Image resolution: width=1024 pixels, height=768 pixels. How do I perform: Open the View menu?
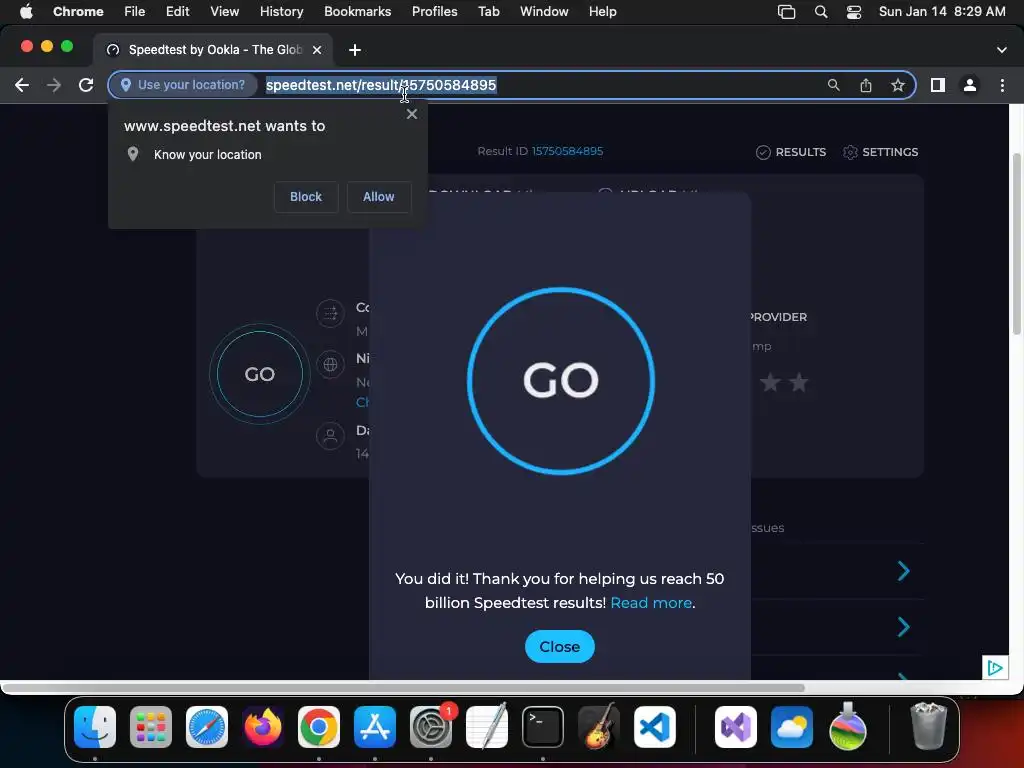224,12
